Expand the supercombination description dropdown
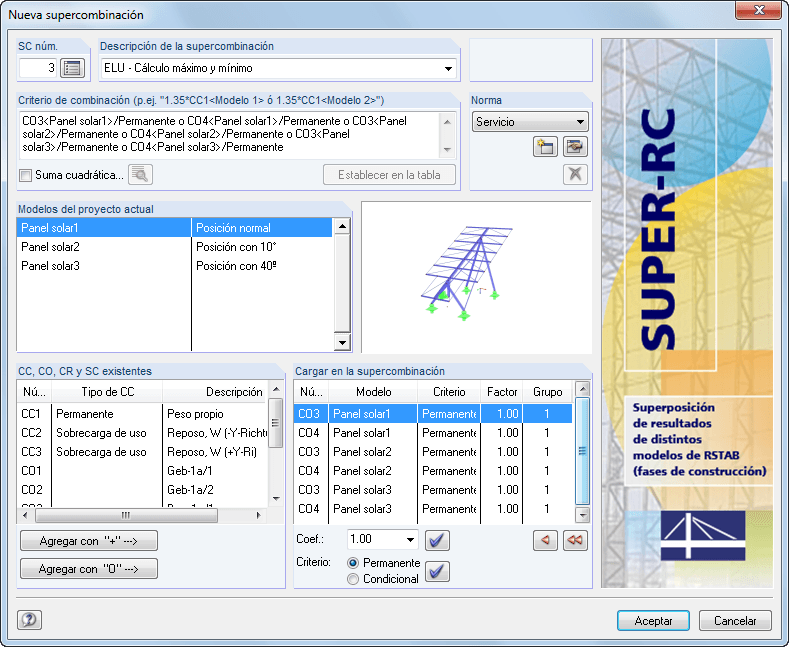789x647 pixels. pos(448,68)
